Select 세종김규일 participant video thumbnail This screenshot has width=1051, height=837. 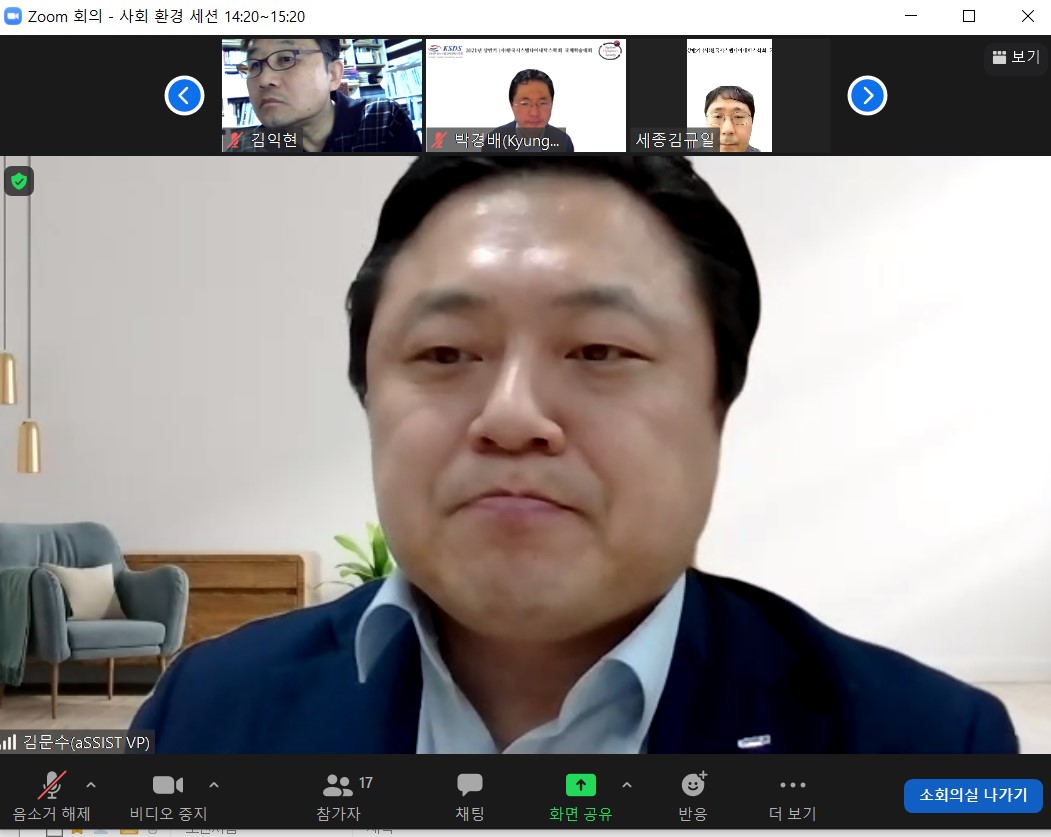(x=729, y=95)
